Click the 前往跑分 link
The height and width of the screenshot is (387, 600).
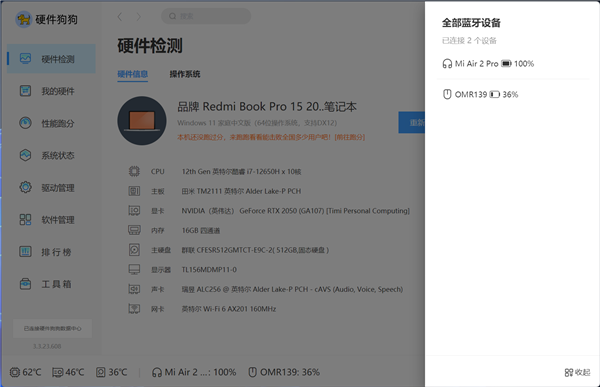(350, 137)
